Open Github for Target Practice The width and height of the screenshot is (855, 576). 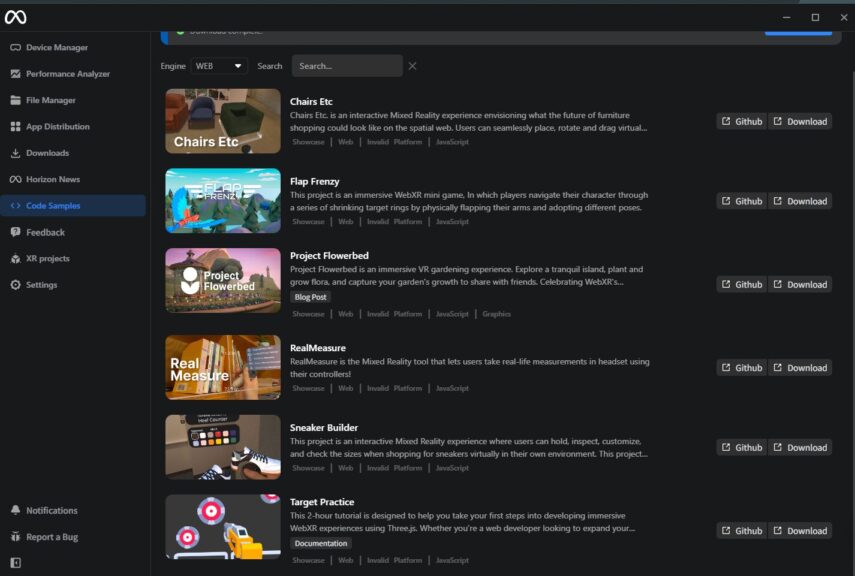point(742,531)
